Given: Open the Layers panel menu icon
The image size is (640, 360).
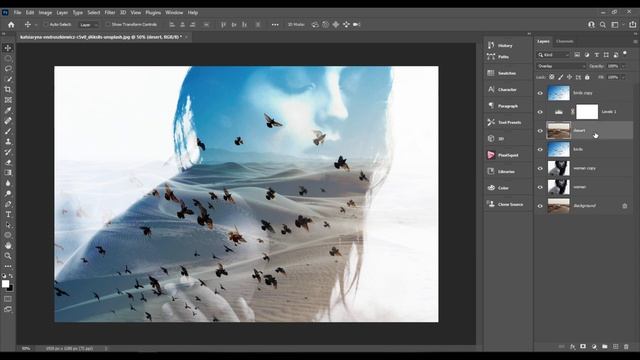Looking at the screenshot, I should tap(635, 42).
